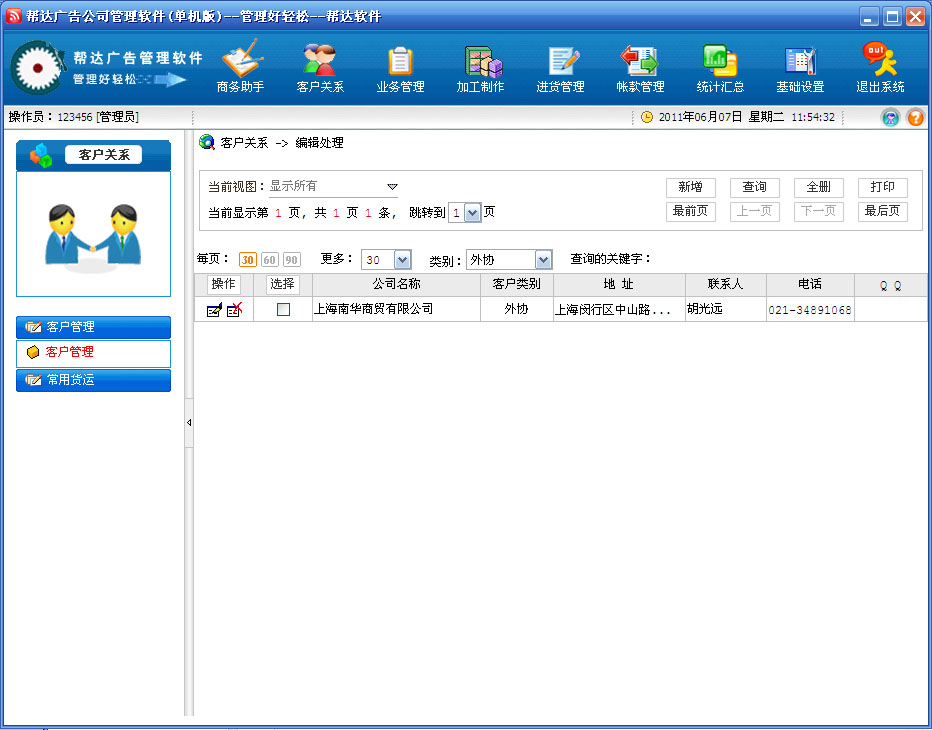Expand the 常用货运 sidebar group

(93, 380)
